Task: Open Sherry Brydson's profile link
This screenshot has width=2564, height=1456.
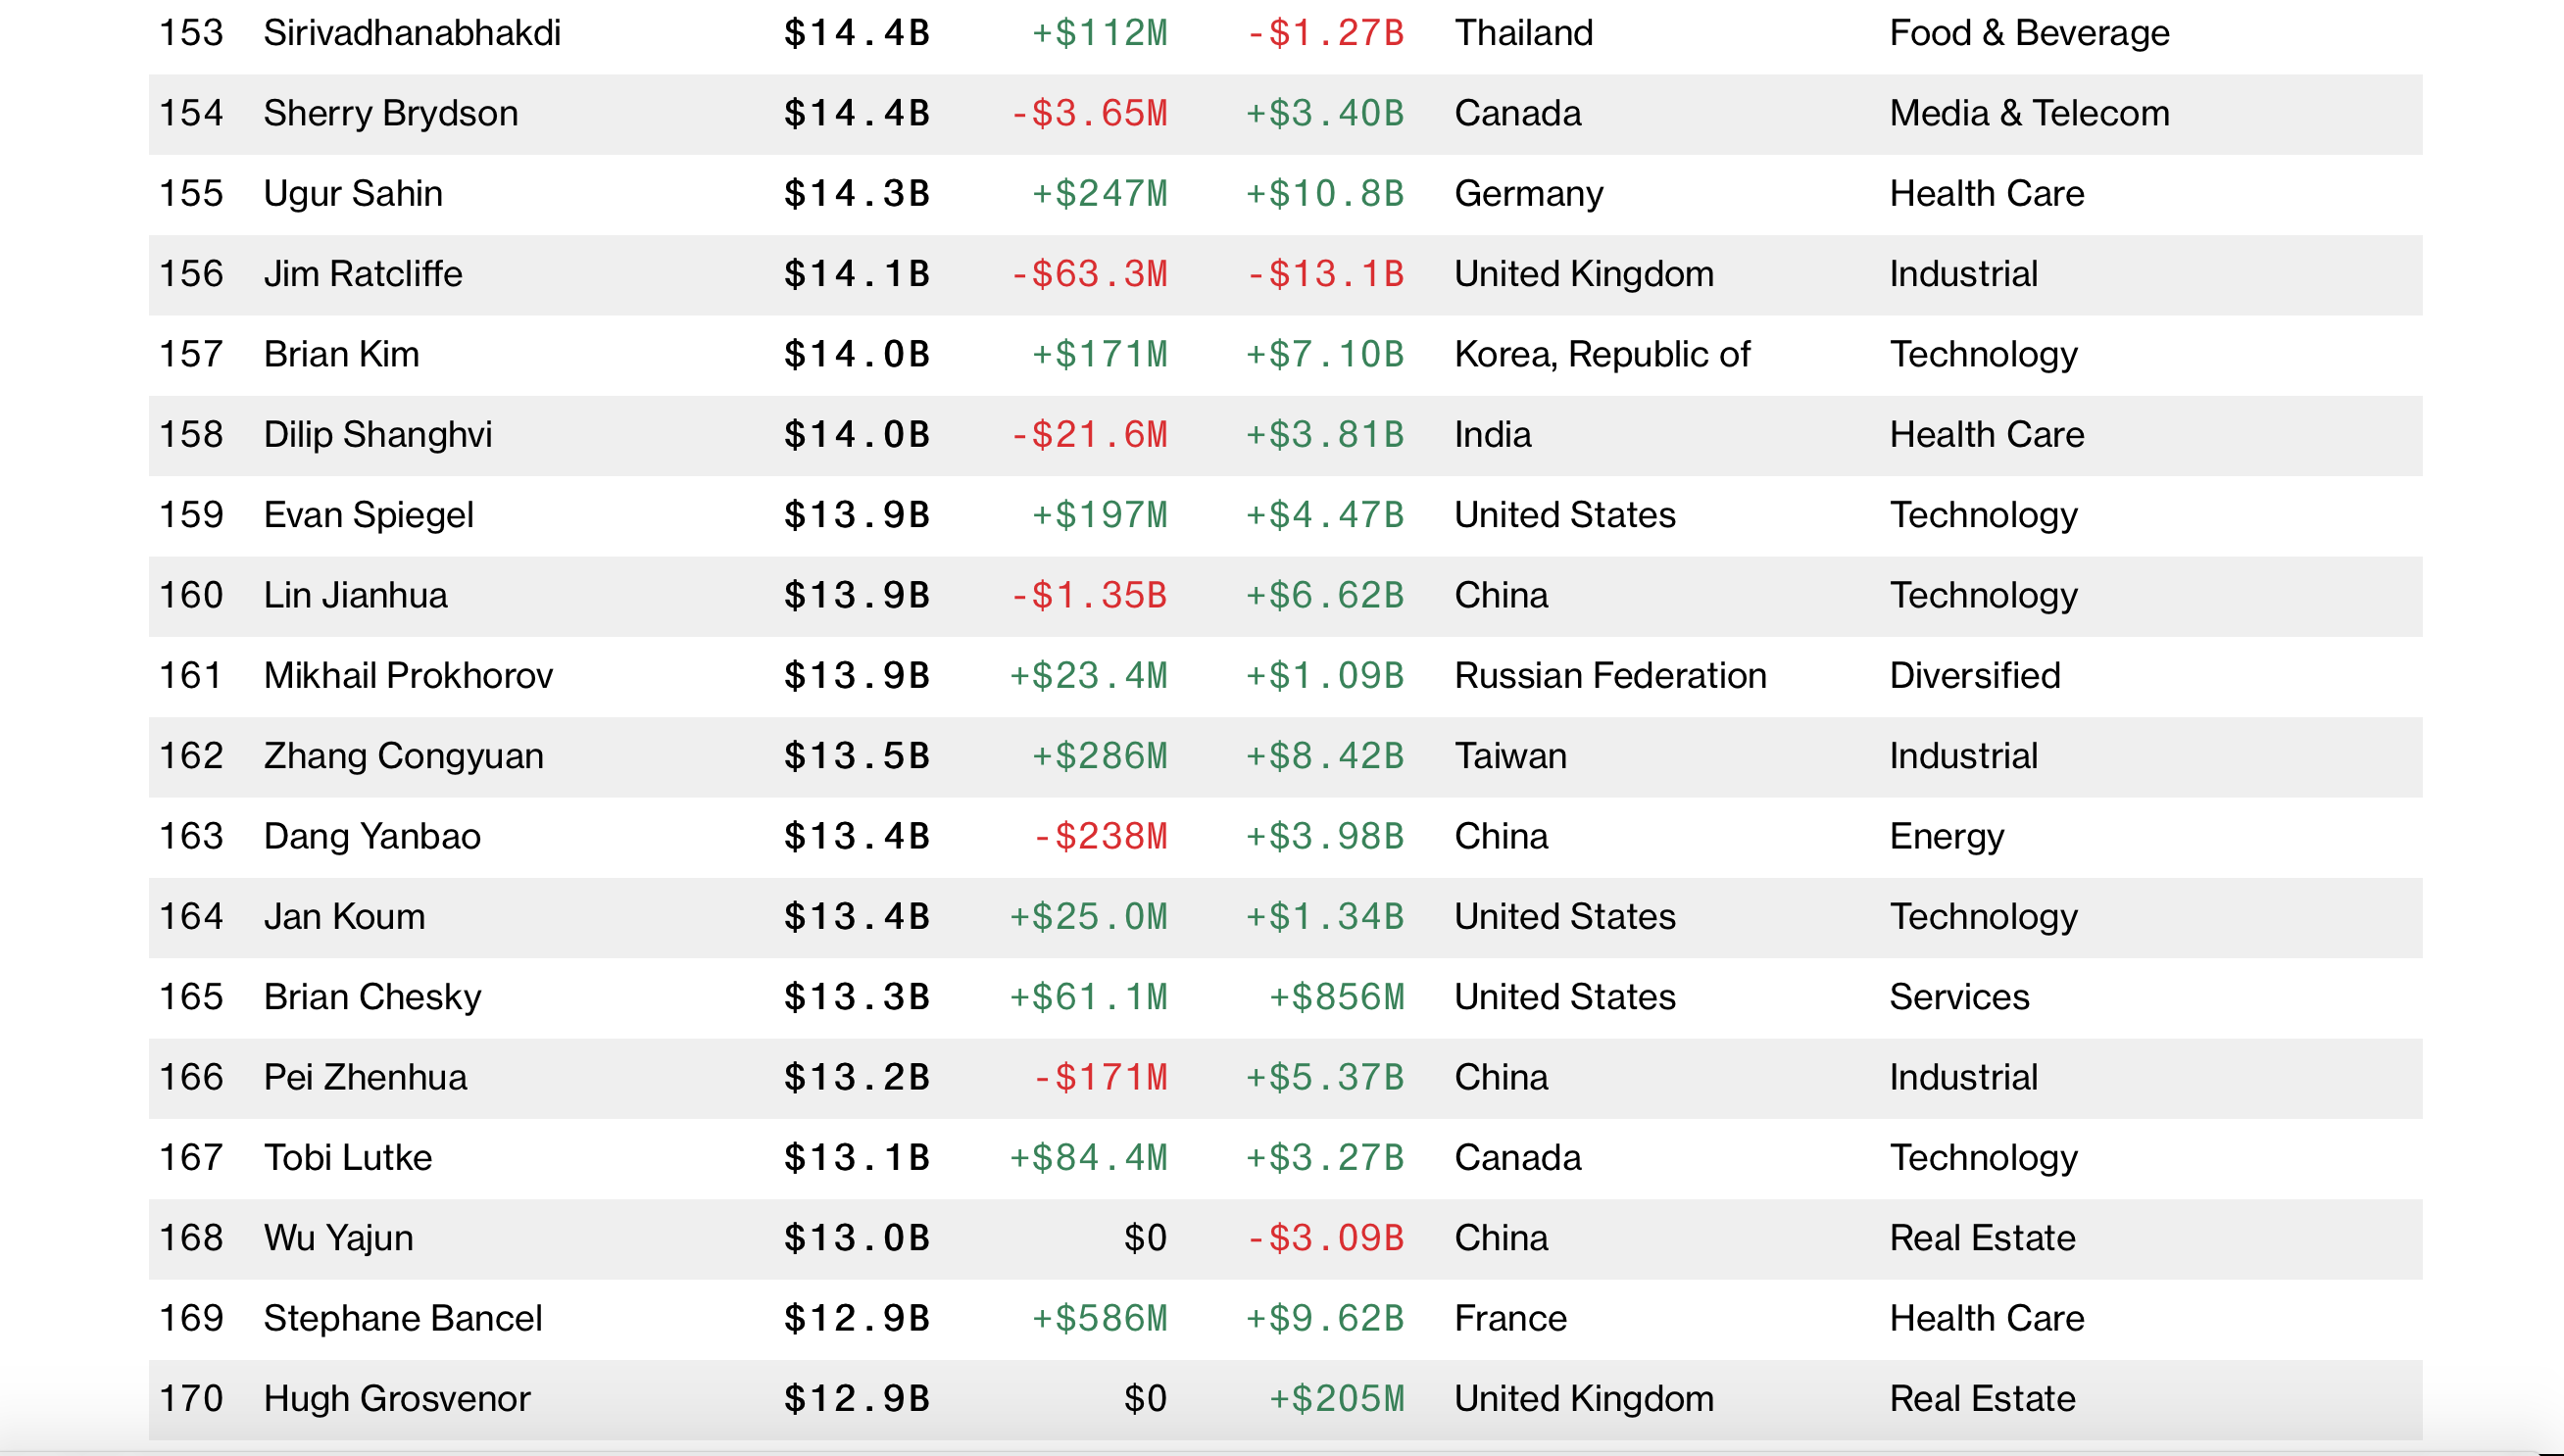Action: [390, 114]
